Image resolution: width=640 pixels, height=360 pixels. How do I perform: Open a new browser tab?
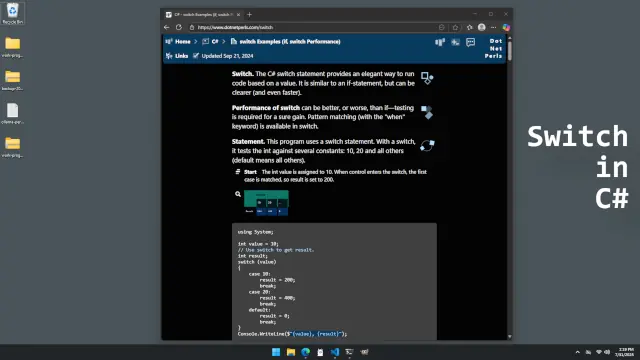point(249,15)
